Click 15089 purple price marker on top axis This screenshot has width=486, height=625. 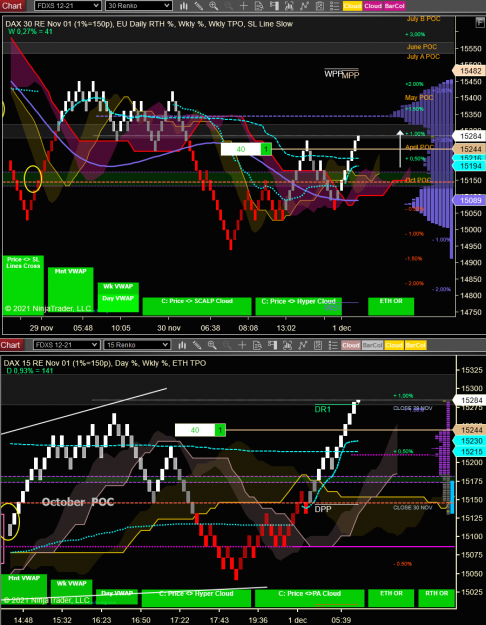click(468, 200)
